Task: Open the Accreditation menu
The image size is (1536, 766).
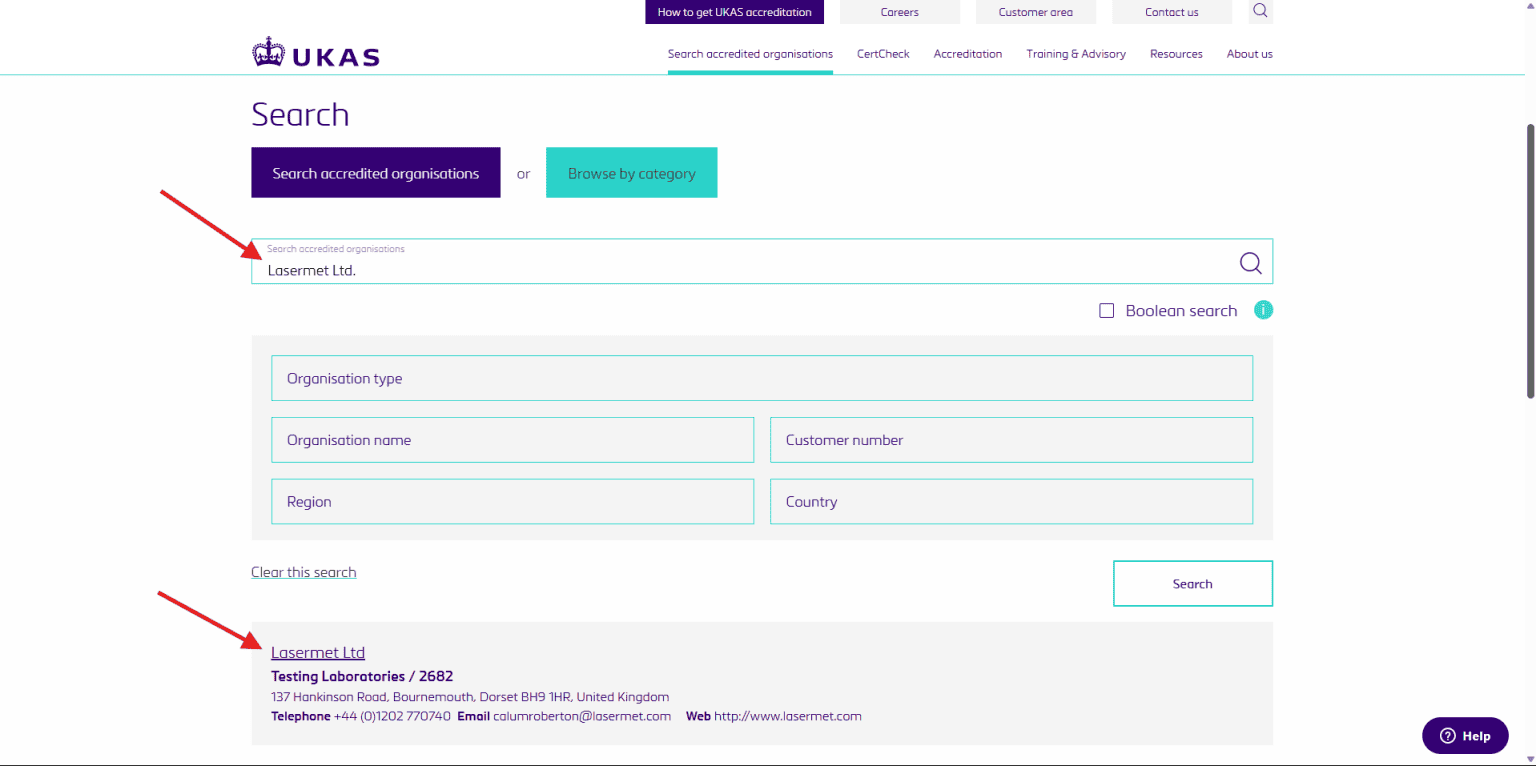Action: click(x=968, y=54)
